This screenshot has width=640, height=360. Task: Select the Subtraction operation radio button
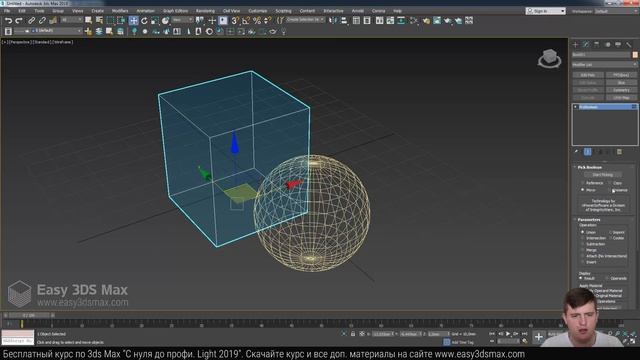coord(583,244)
